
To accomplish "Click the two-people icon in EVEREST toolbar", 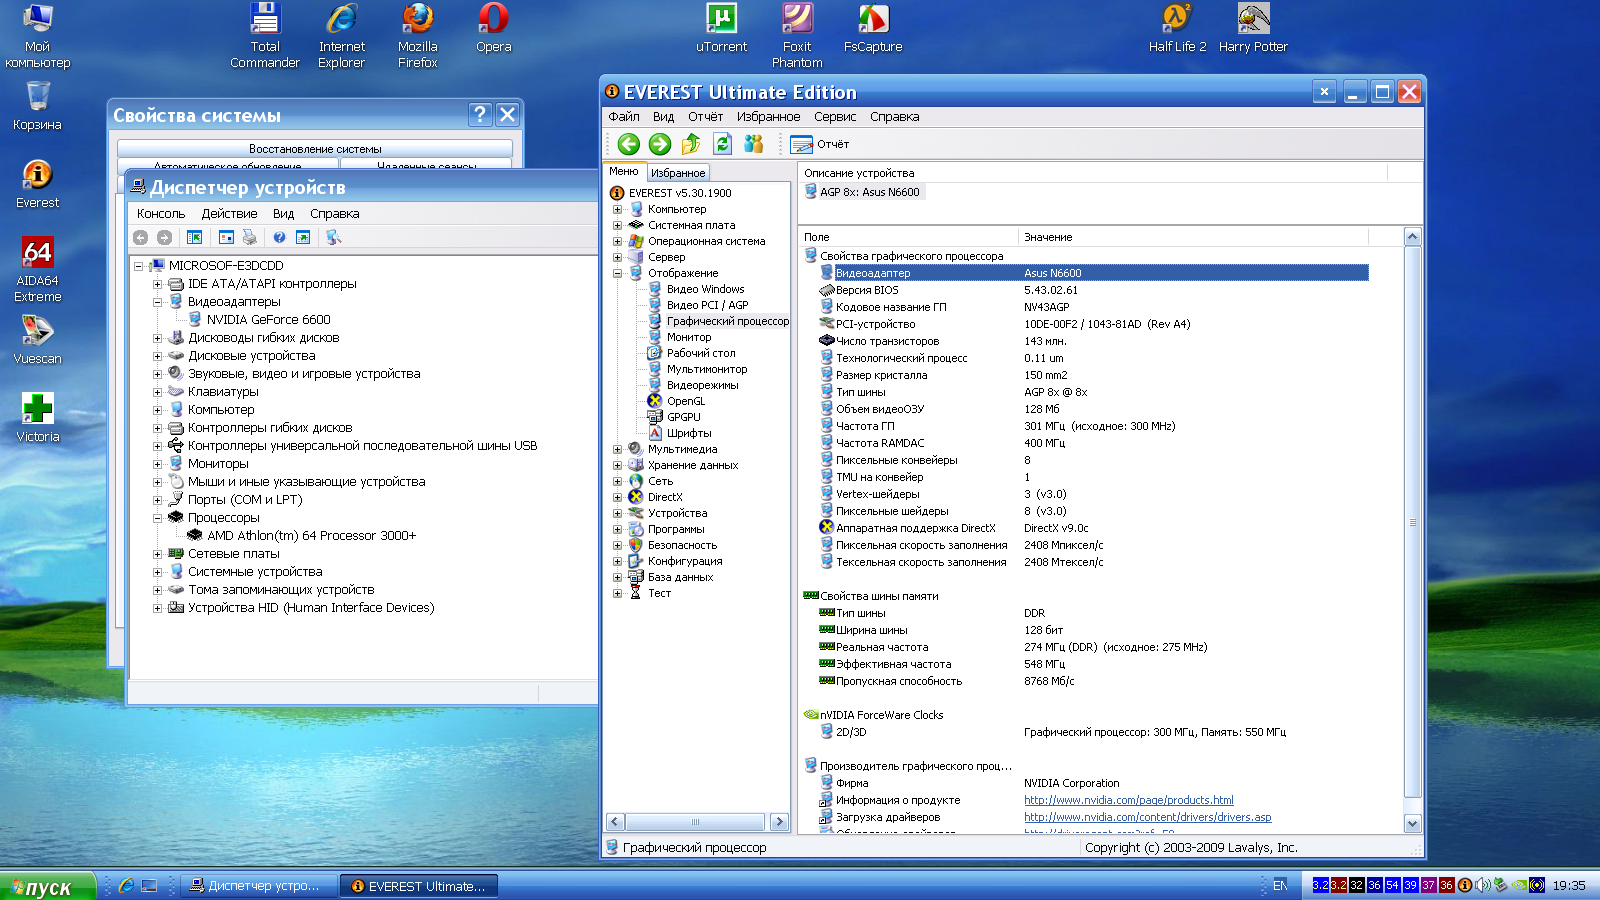I will [x=754, y=144].
